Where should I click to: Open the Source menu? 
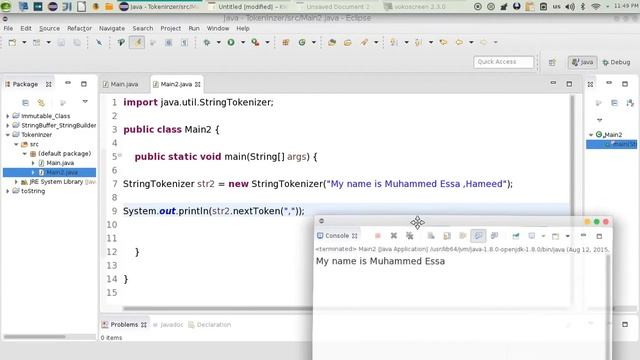pos(49,29)
